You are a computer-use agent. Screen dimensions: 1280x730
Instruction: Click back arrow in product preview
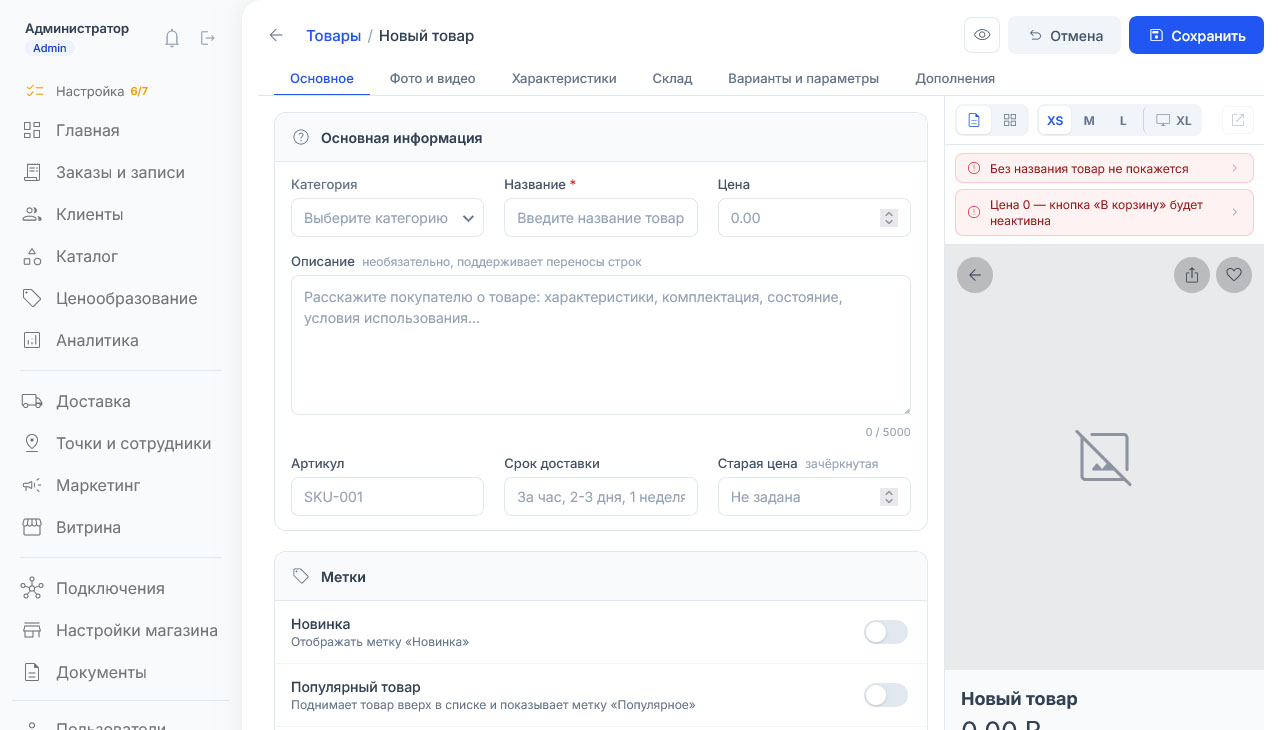coord(975,275)
